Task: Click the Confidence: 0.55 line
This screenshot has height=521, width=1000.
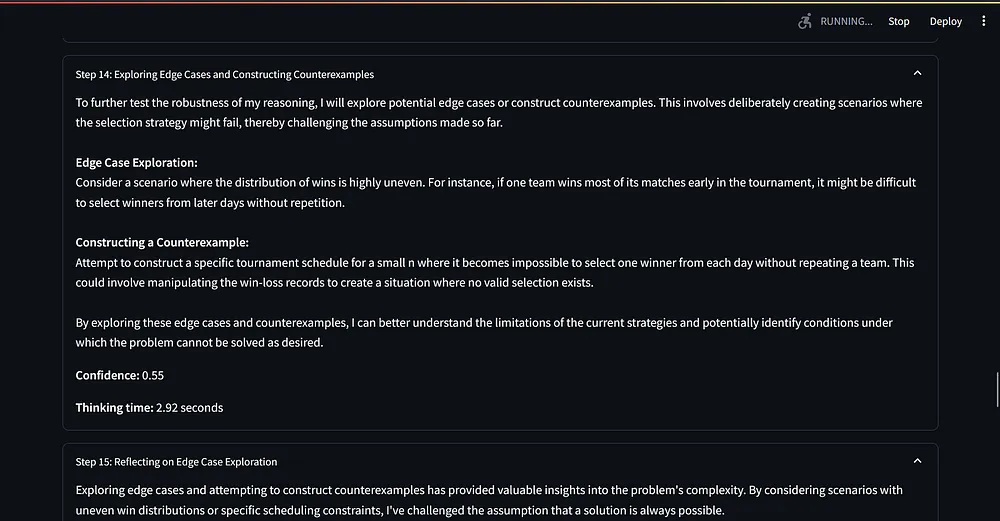Action: tap(119, 375)
